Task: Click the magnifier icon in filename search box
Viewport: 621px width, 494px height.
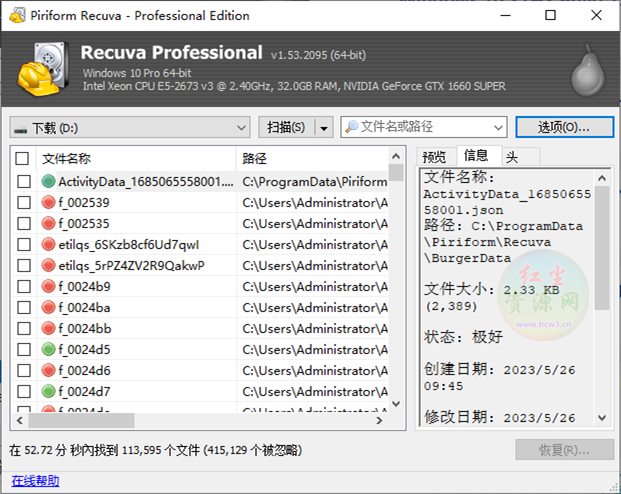Action: [x=351, y=127]
